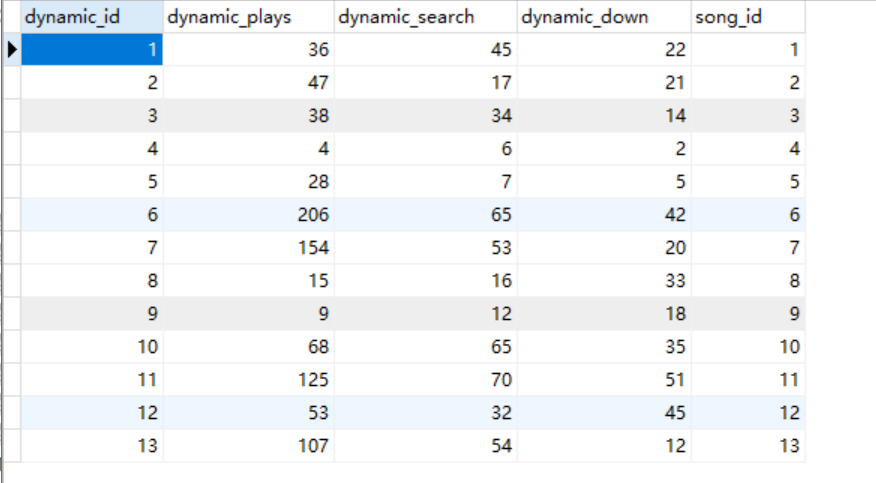Viewport: 876px width, 483px height.
Task: Click dynamic_plays cell with value 47
Action: (249, 83)
